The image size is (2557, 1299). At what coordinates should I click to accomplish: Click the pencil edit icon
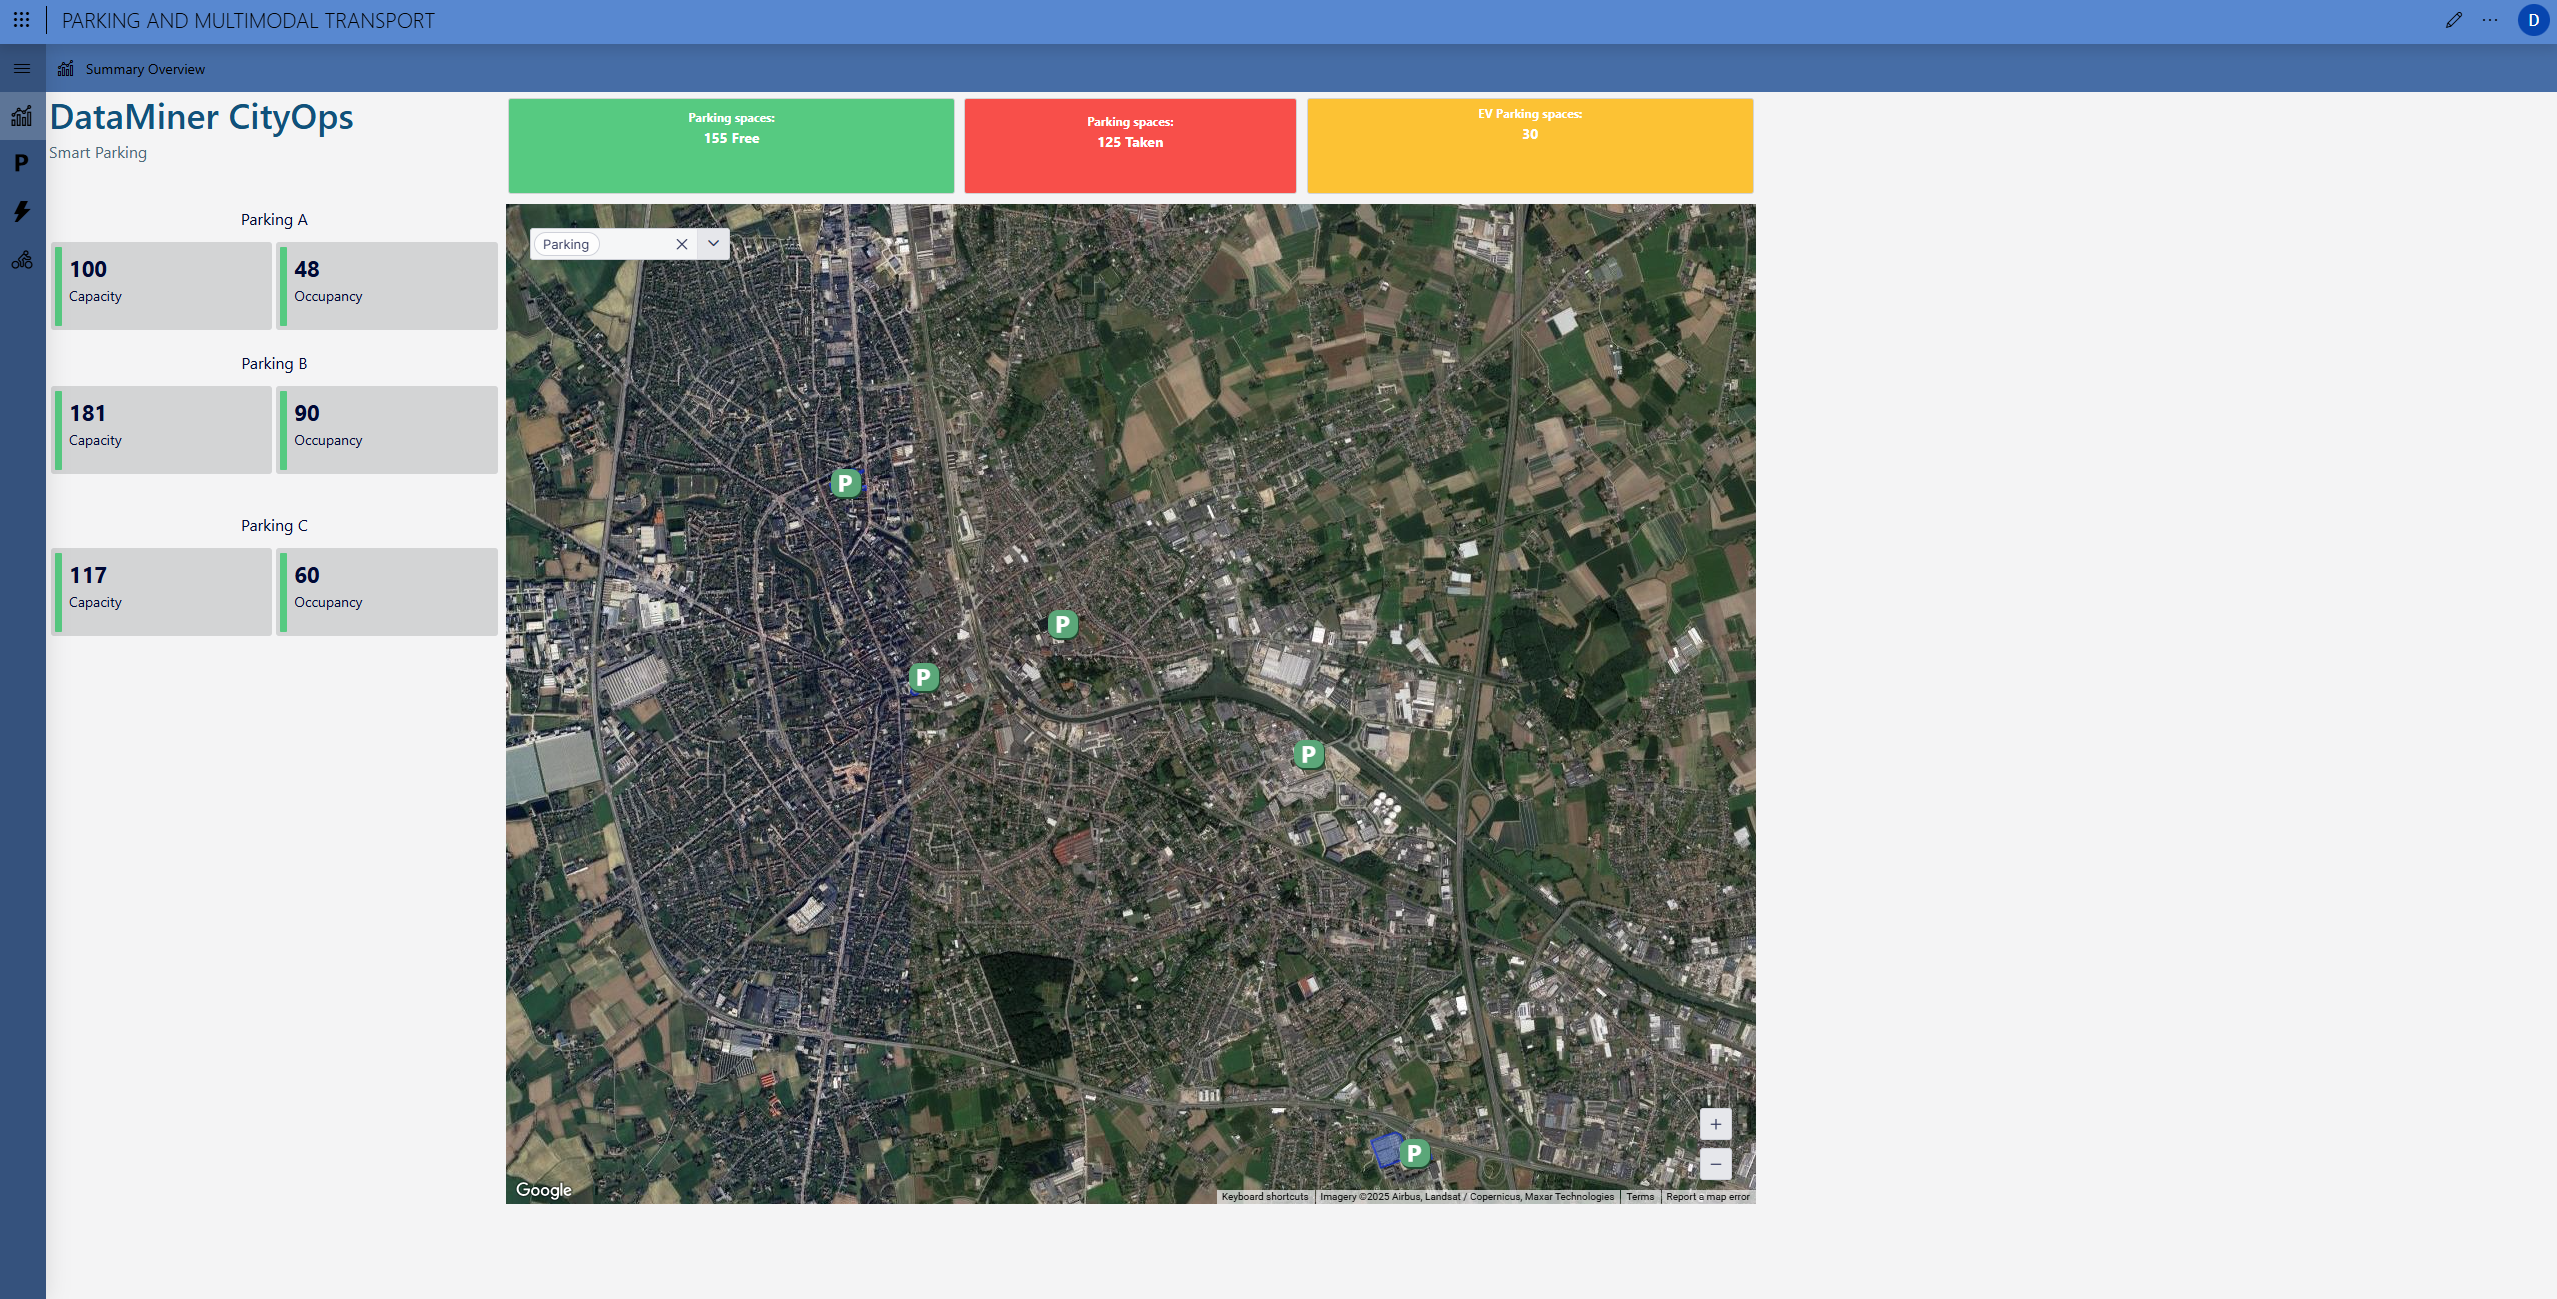pyautogui.click(x=2453, y=20)
